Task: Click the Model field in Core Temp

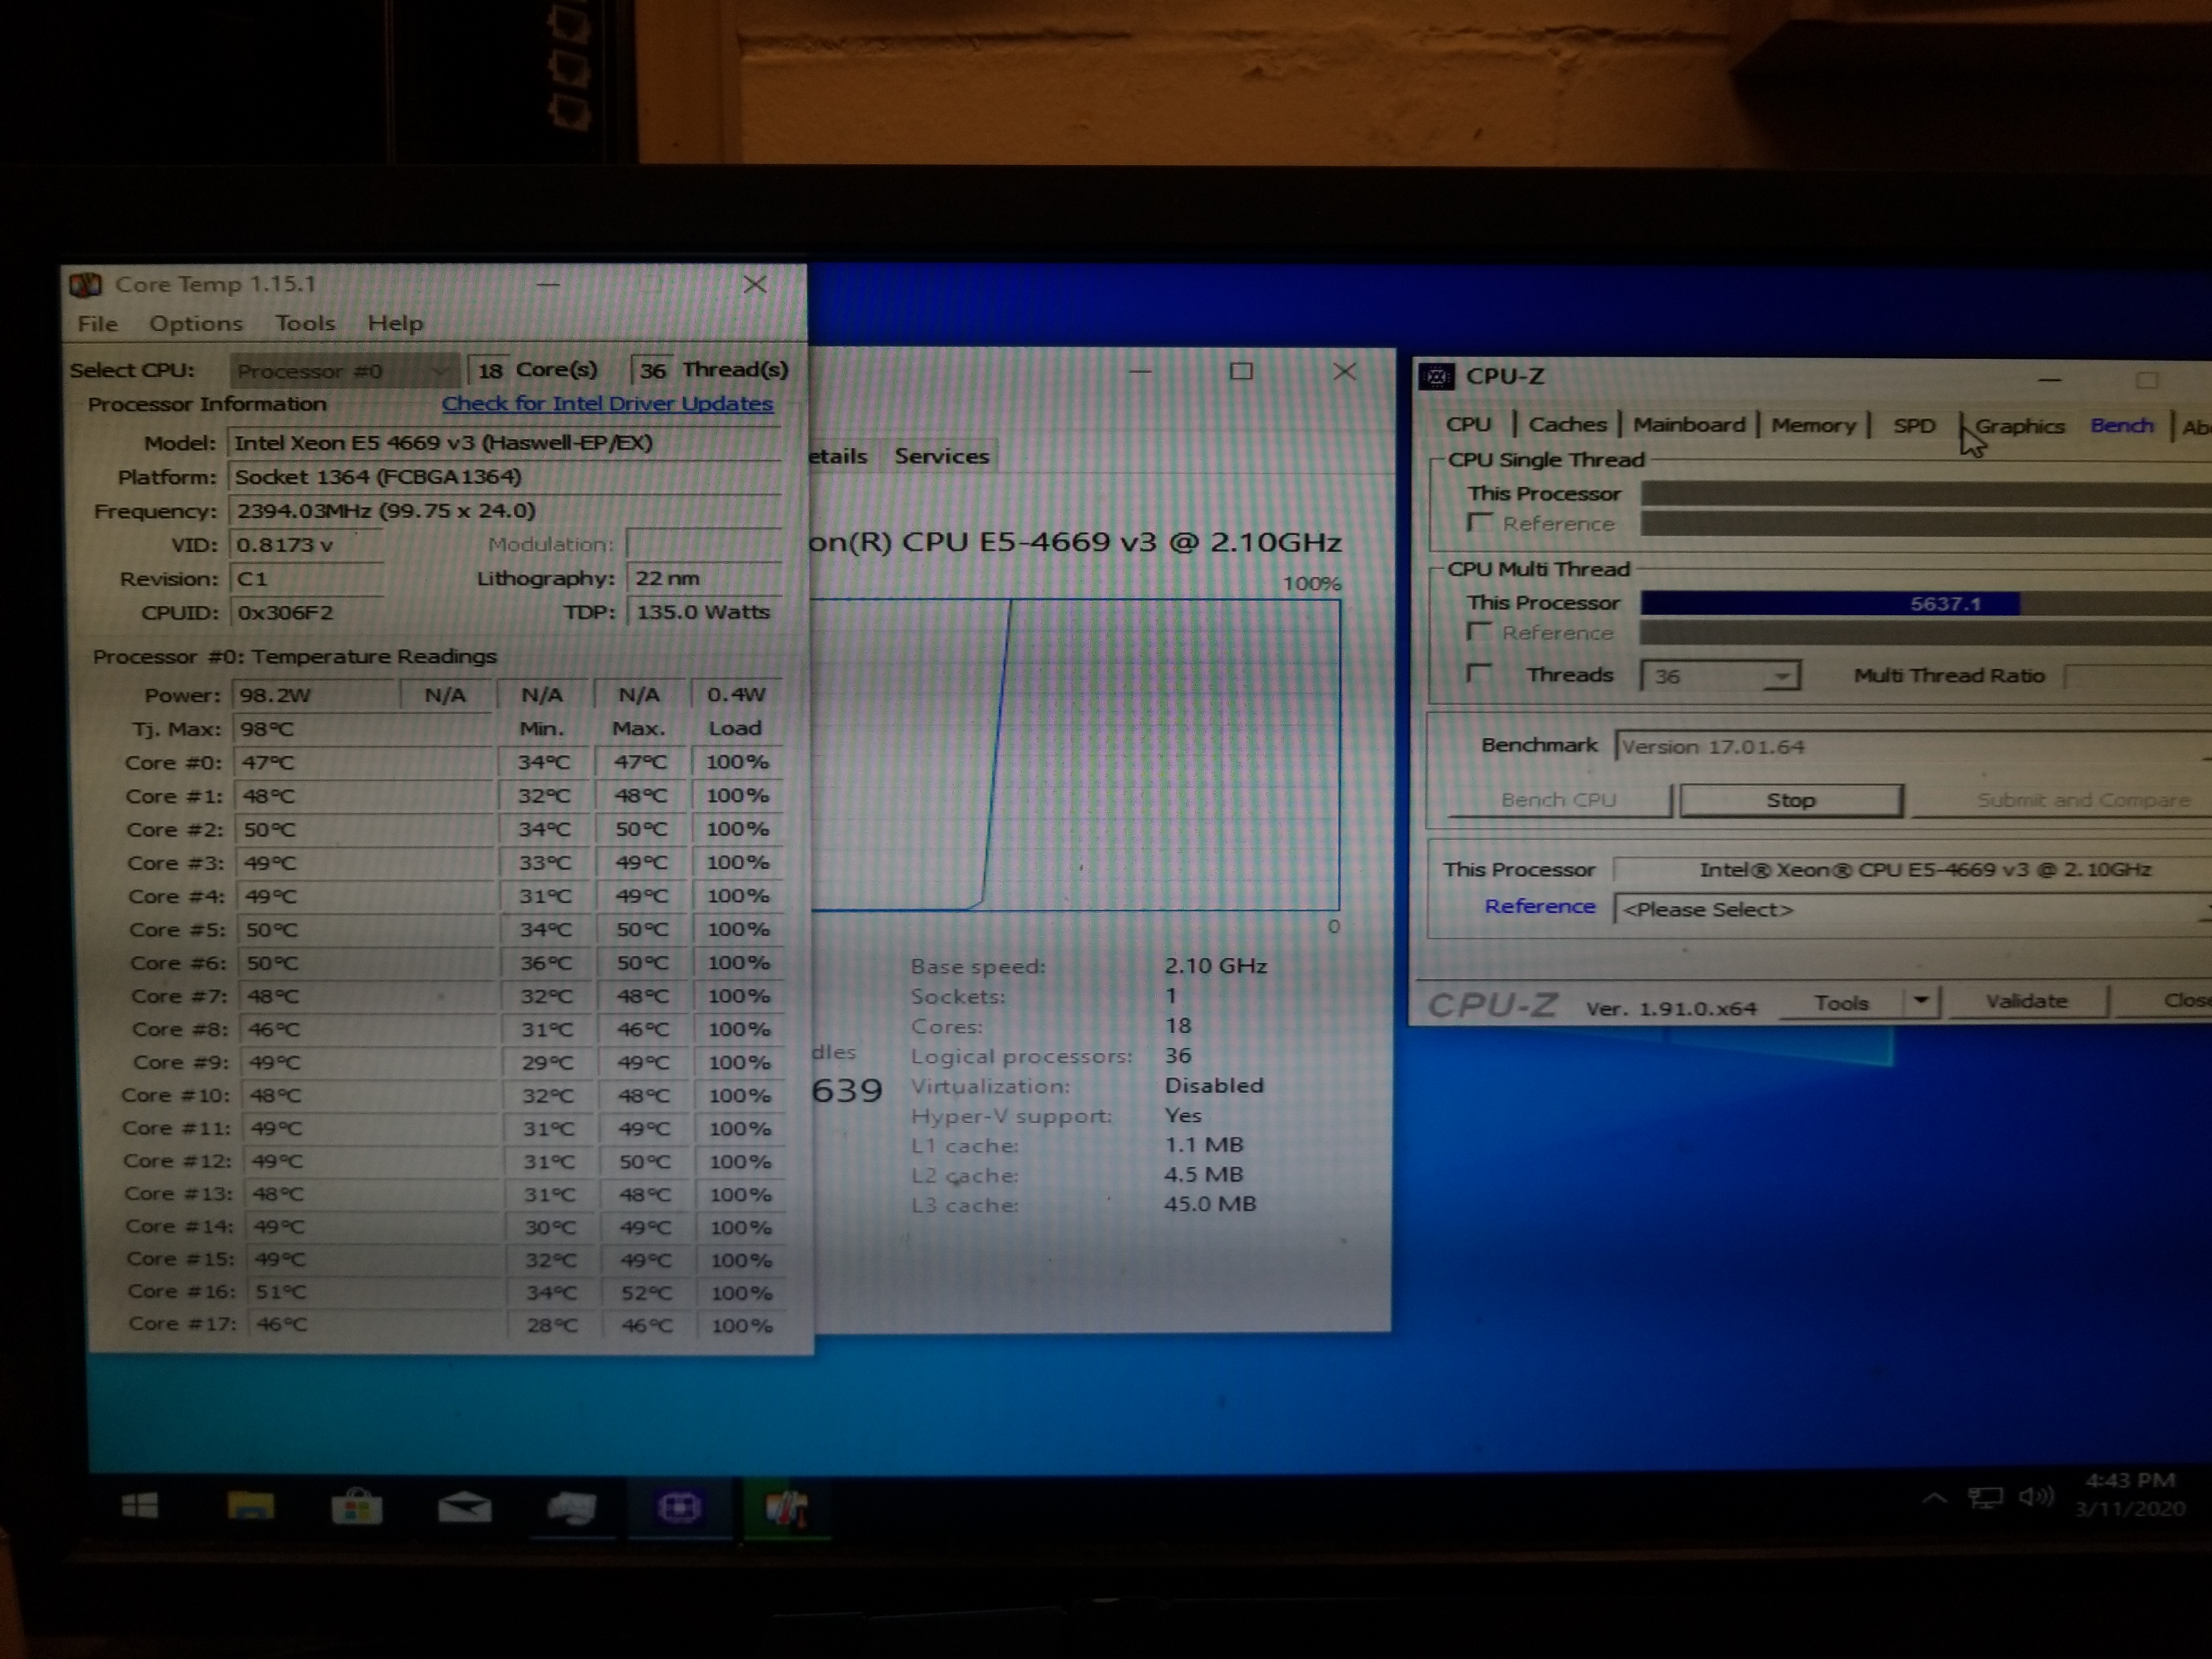Action: pos(505,443)
